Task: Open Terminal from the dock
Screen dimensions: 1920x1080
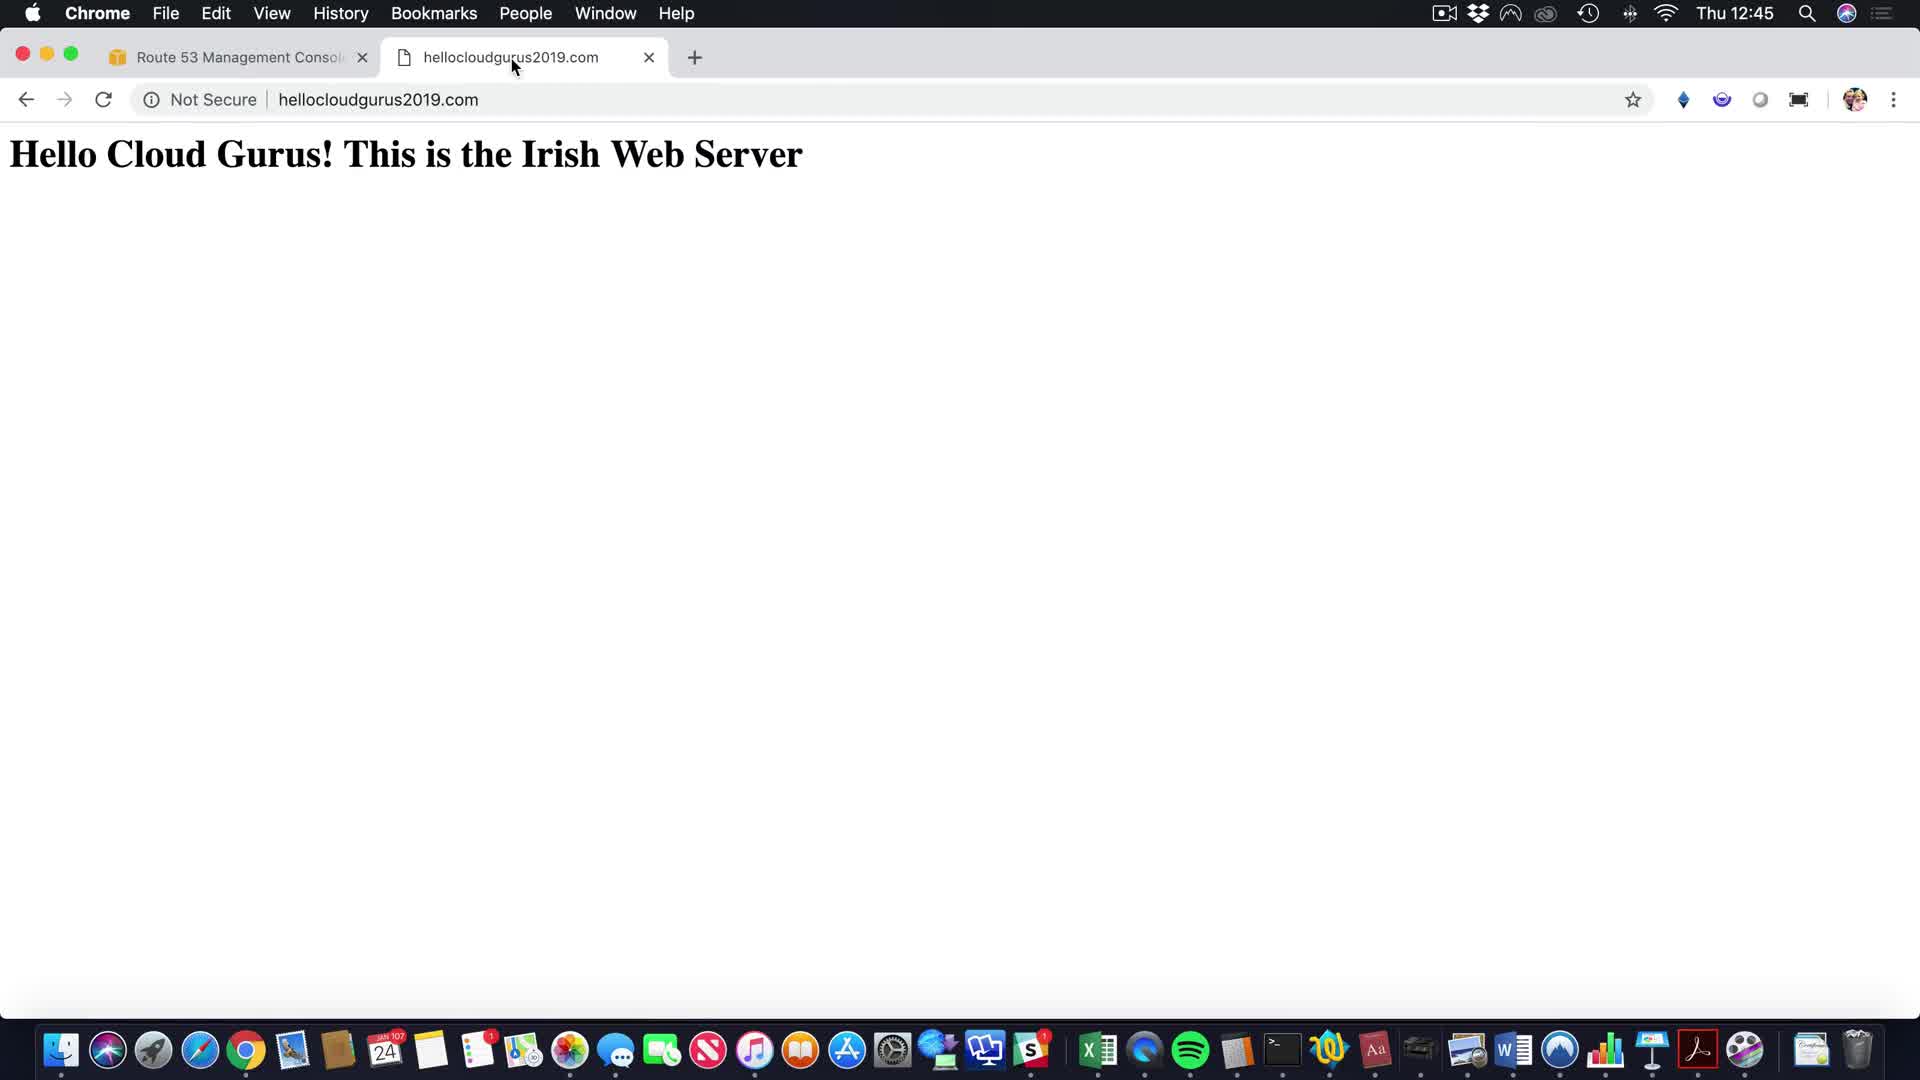Action: tap(1282, 1050)
